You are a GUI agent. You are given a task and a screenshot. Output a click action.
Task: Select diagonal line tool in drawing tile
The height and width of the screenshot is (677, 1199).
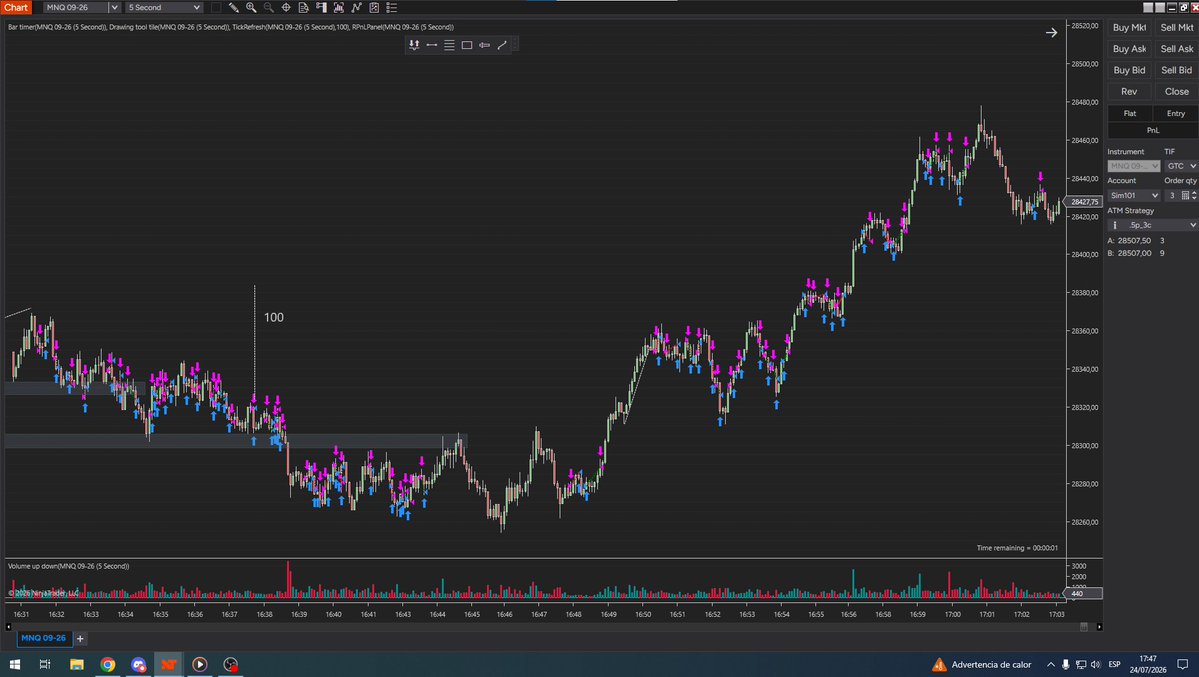[x=502, y=45]
